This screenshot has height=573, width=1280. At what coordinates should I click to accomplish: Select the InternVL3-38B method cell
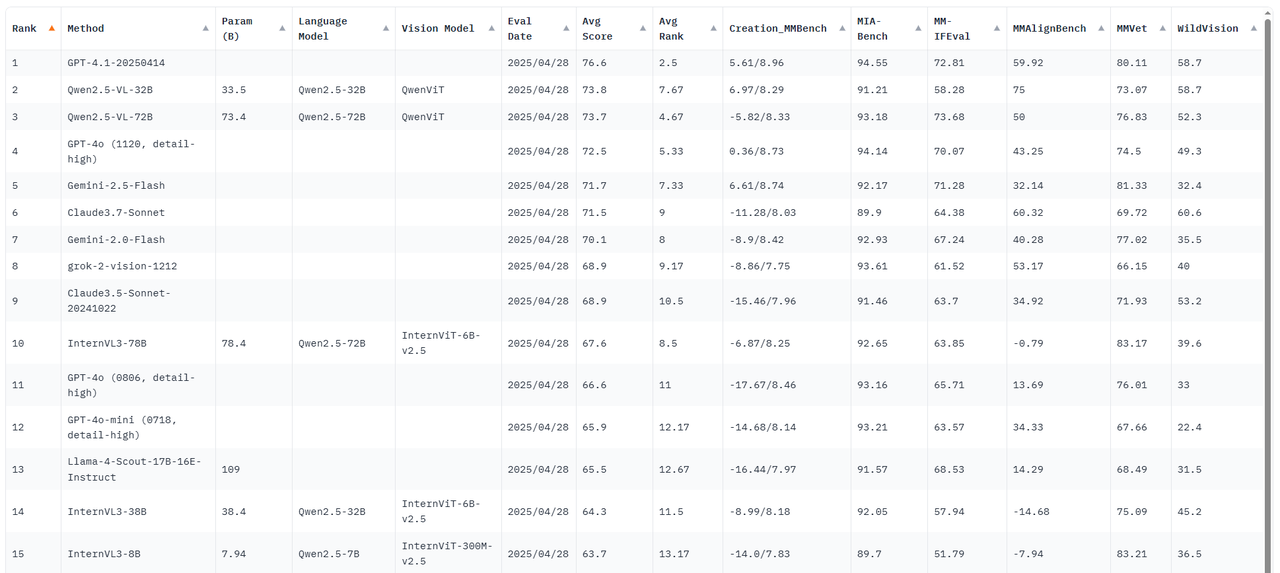click(138, 511)
